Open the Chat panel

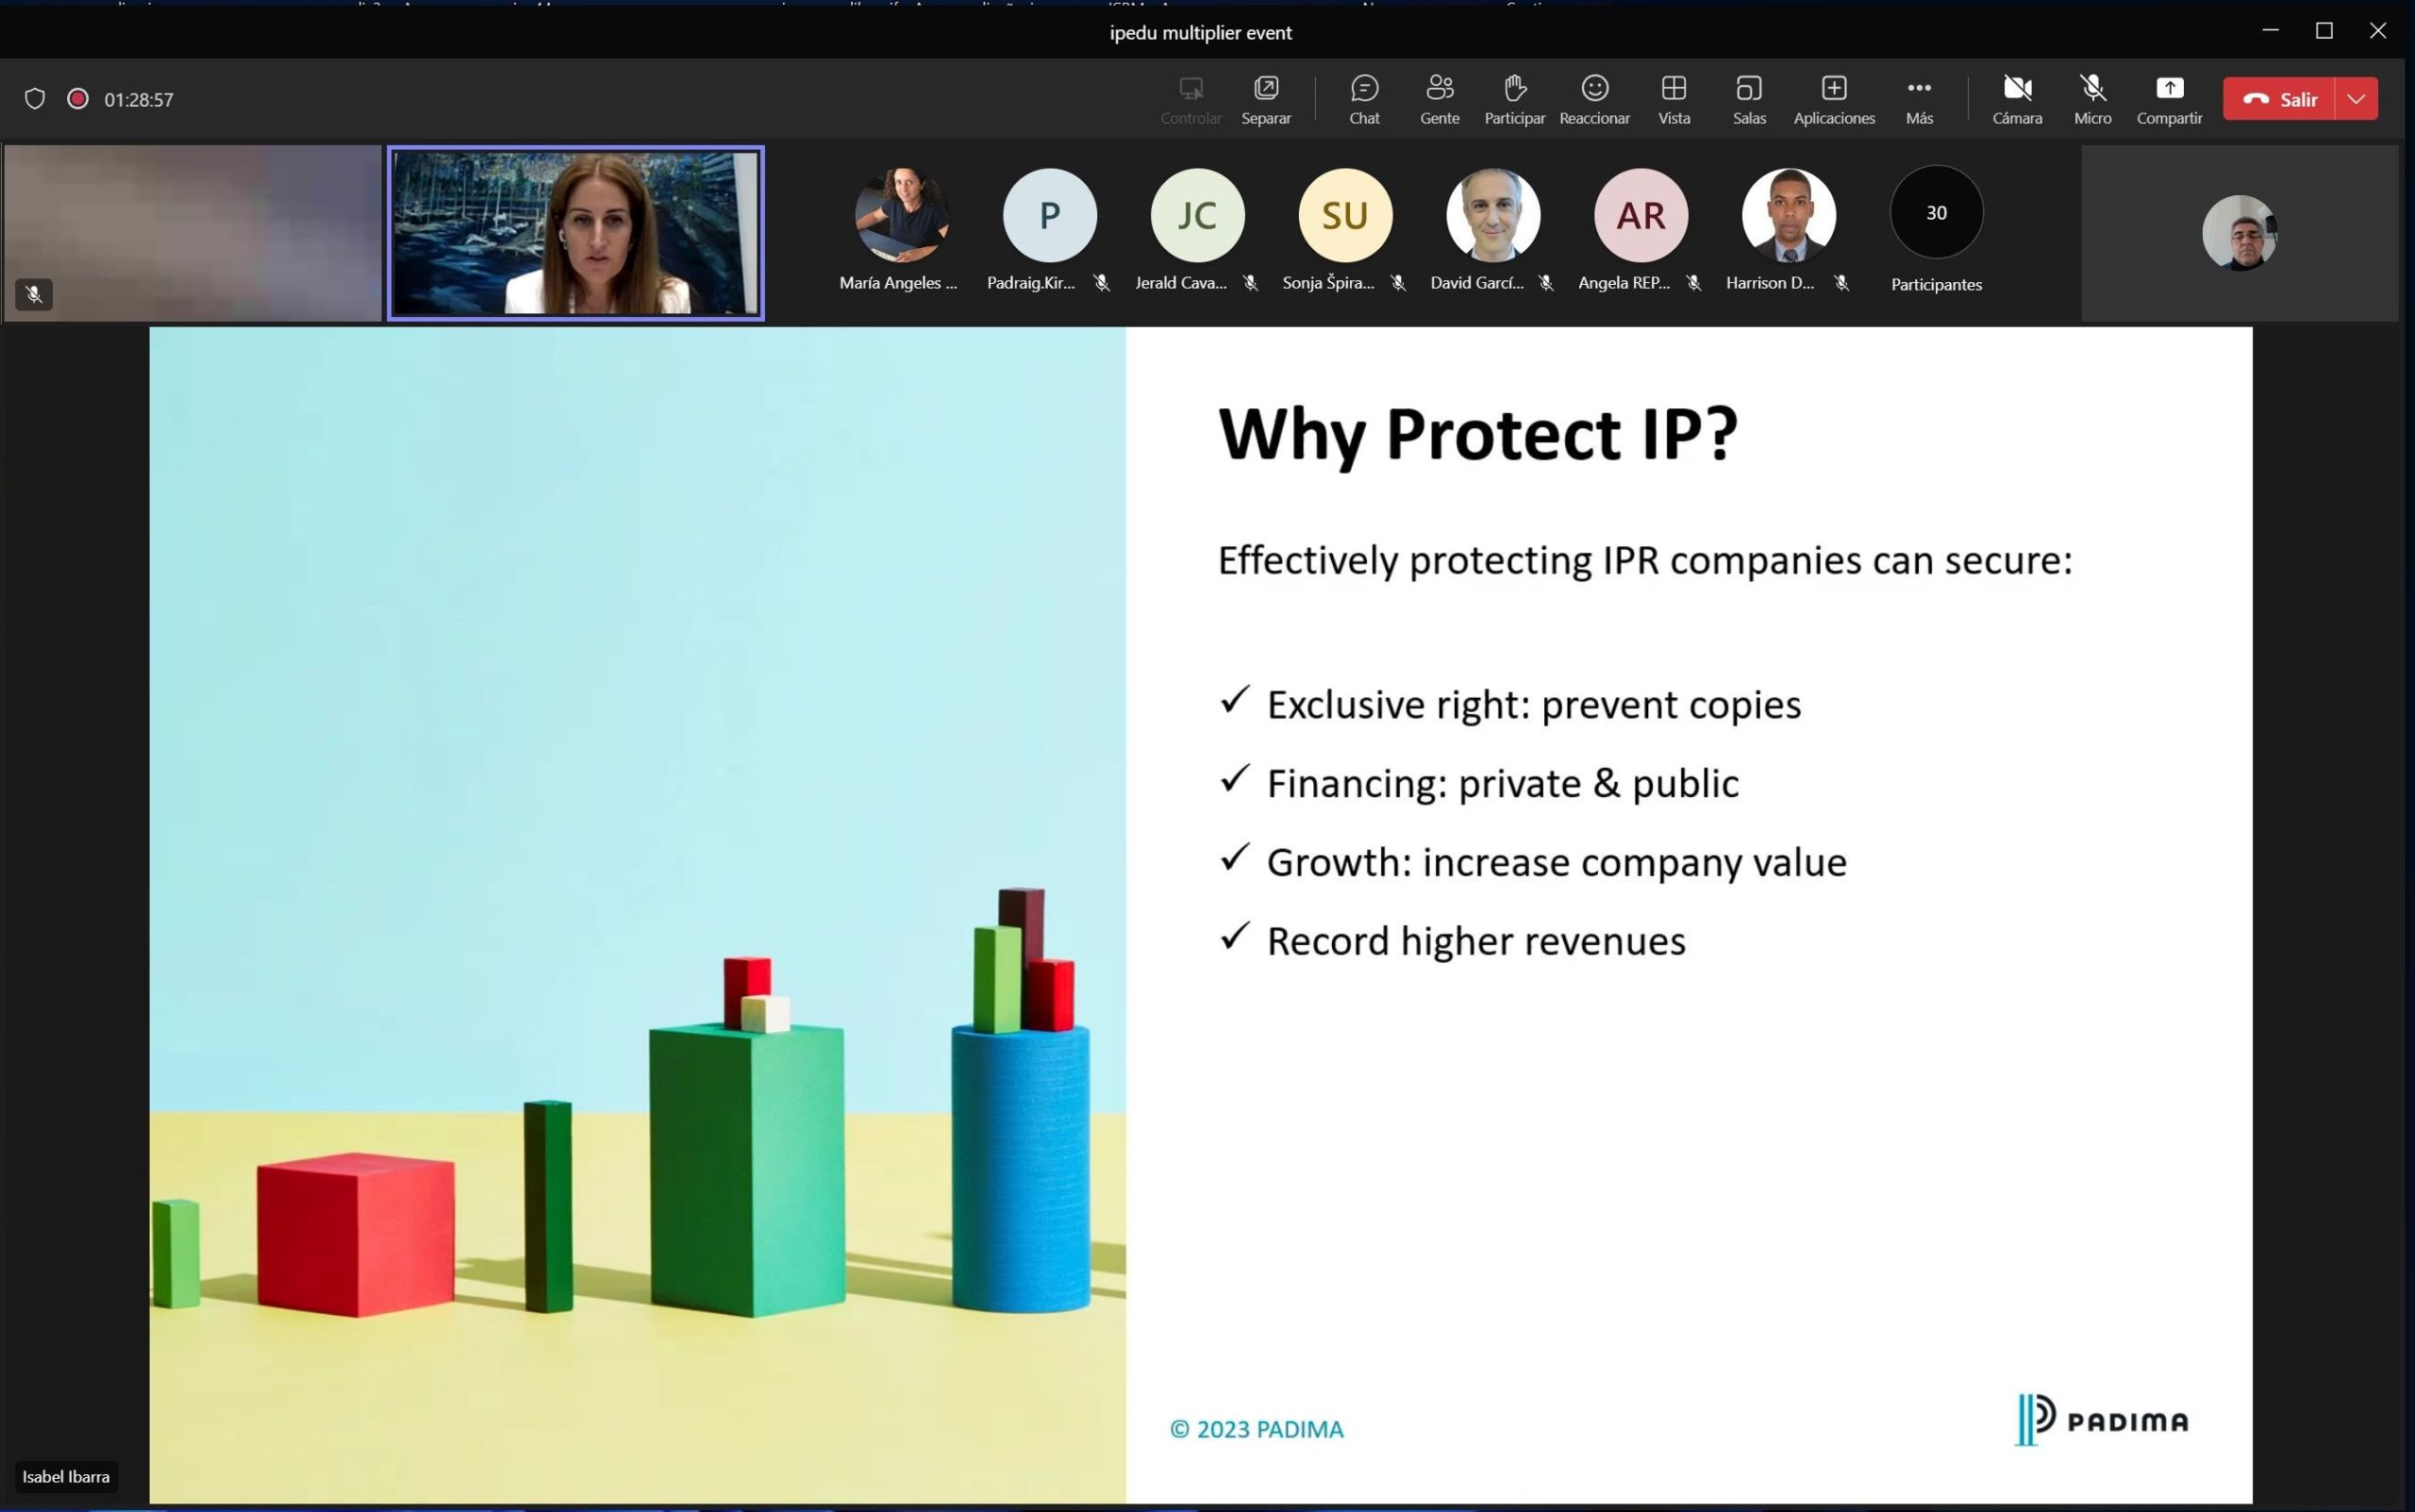[1364, 98]
